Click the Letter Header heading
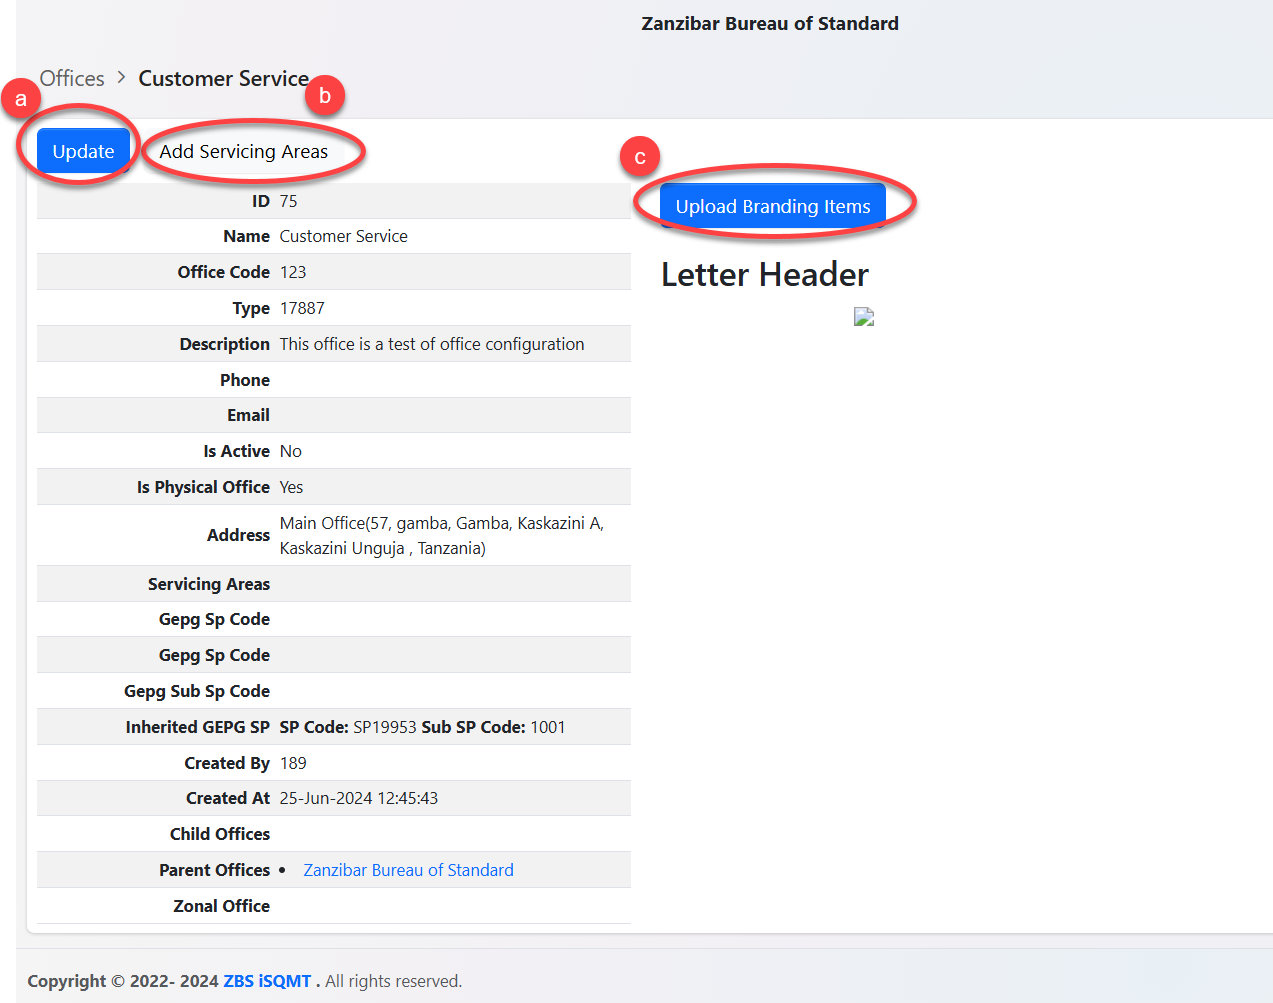Image resolution: width=1273 pixels, height=1003 pixels. tap(764, 274)
